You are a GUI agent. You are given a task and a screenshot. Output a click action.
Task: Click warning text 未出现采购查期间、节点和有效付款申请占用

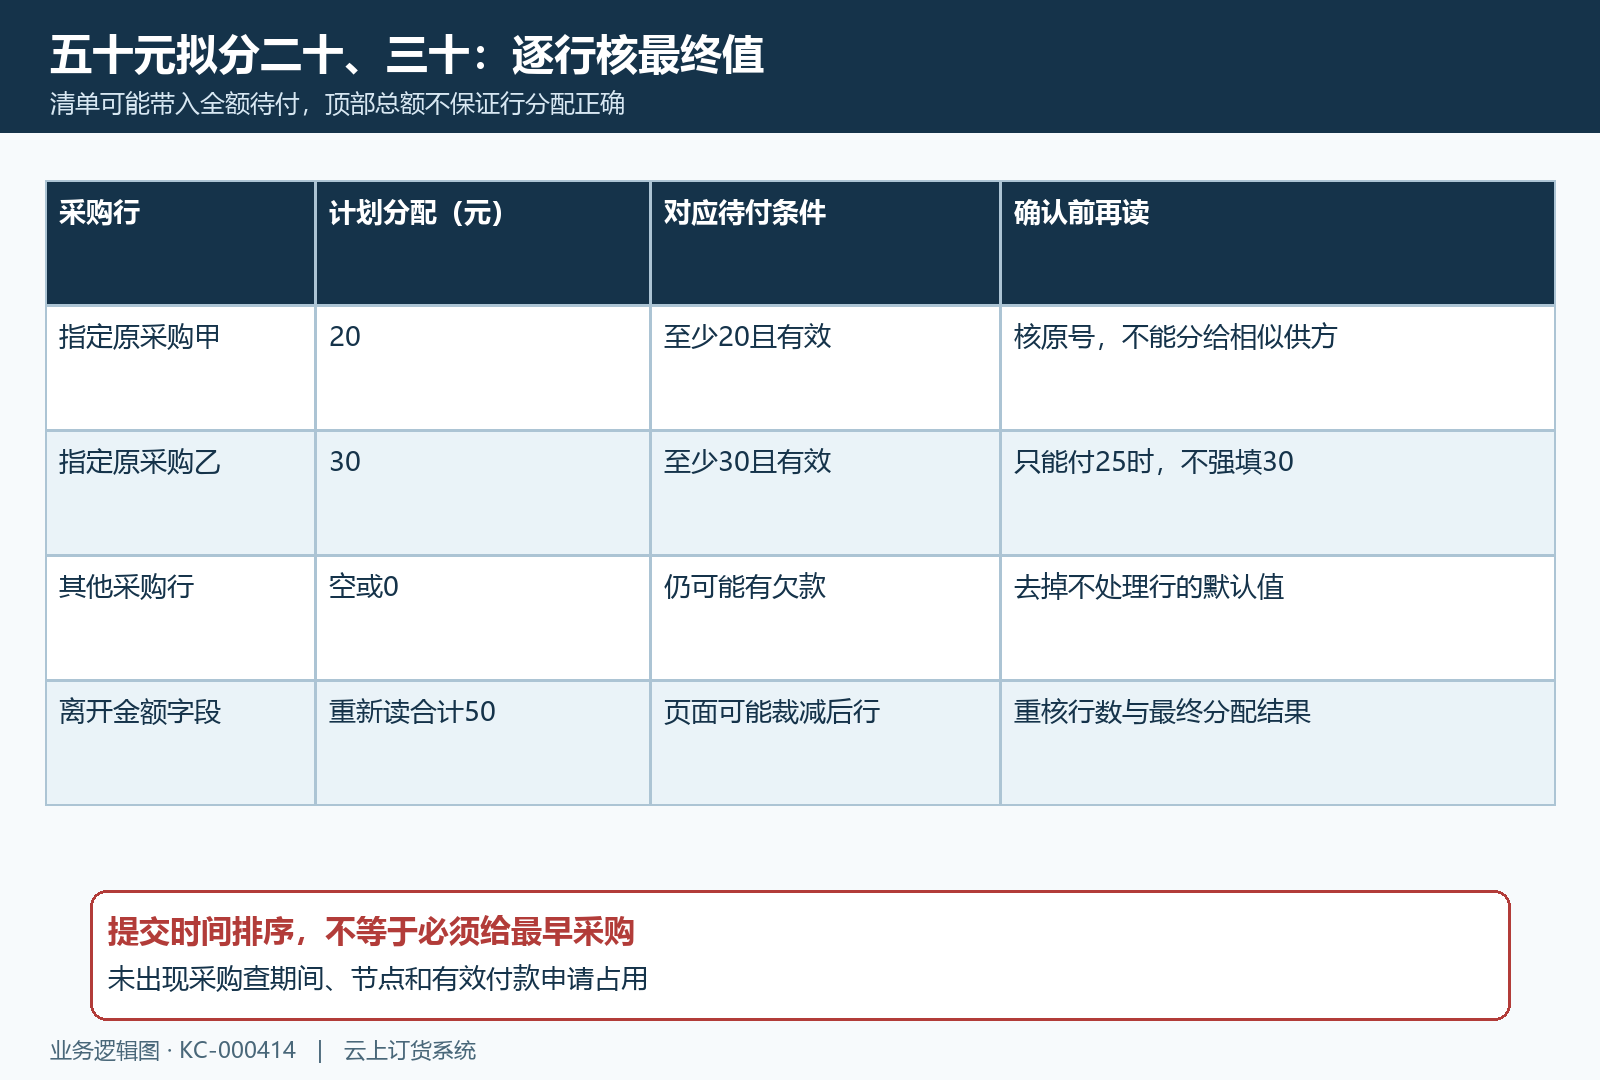coord(378,979)
